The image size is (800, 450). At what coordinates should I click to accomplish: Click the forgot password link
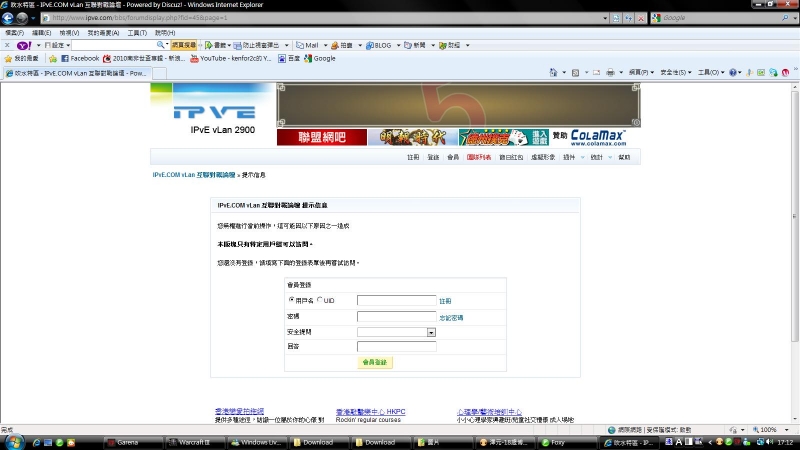pyautogui.click(x=451, y=317)
